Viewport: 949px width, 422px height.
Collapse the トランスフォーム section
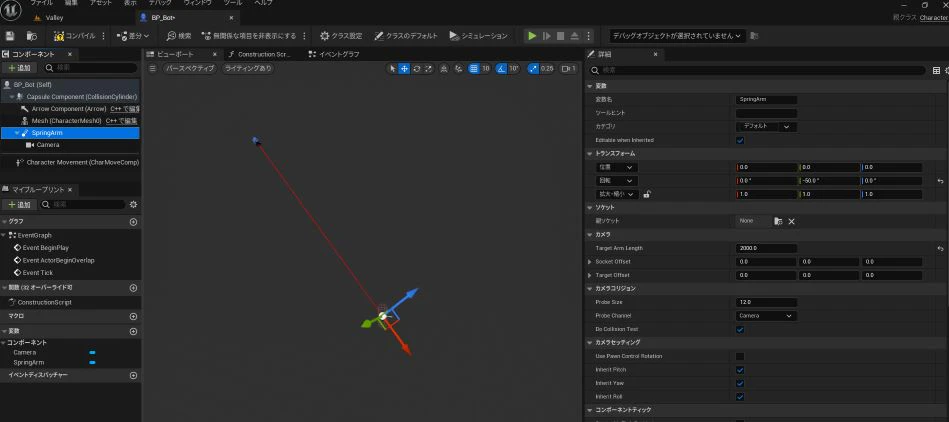click(x=590, y=154)
